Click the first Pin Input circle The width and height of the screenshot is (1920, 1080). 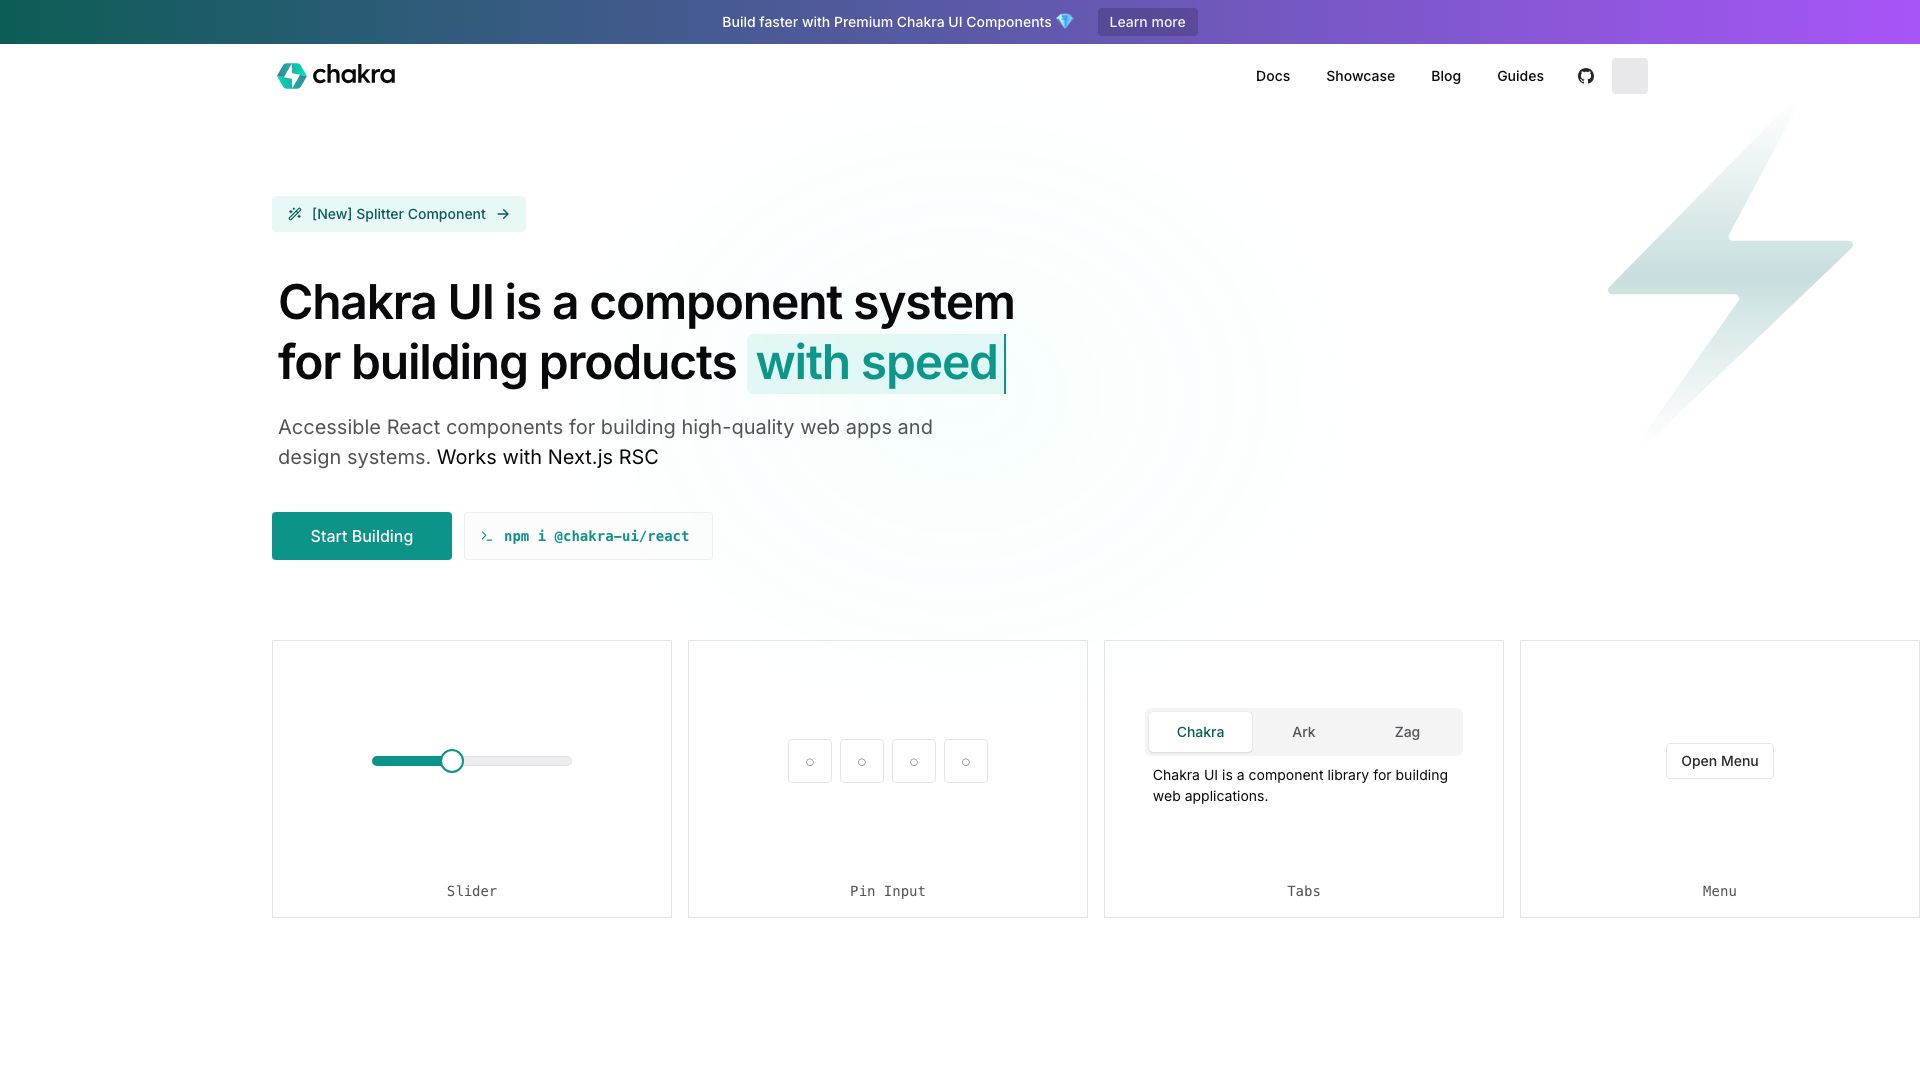(x=809, y=761)
